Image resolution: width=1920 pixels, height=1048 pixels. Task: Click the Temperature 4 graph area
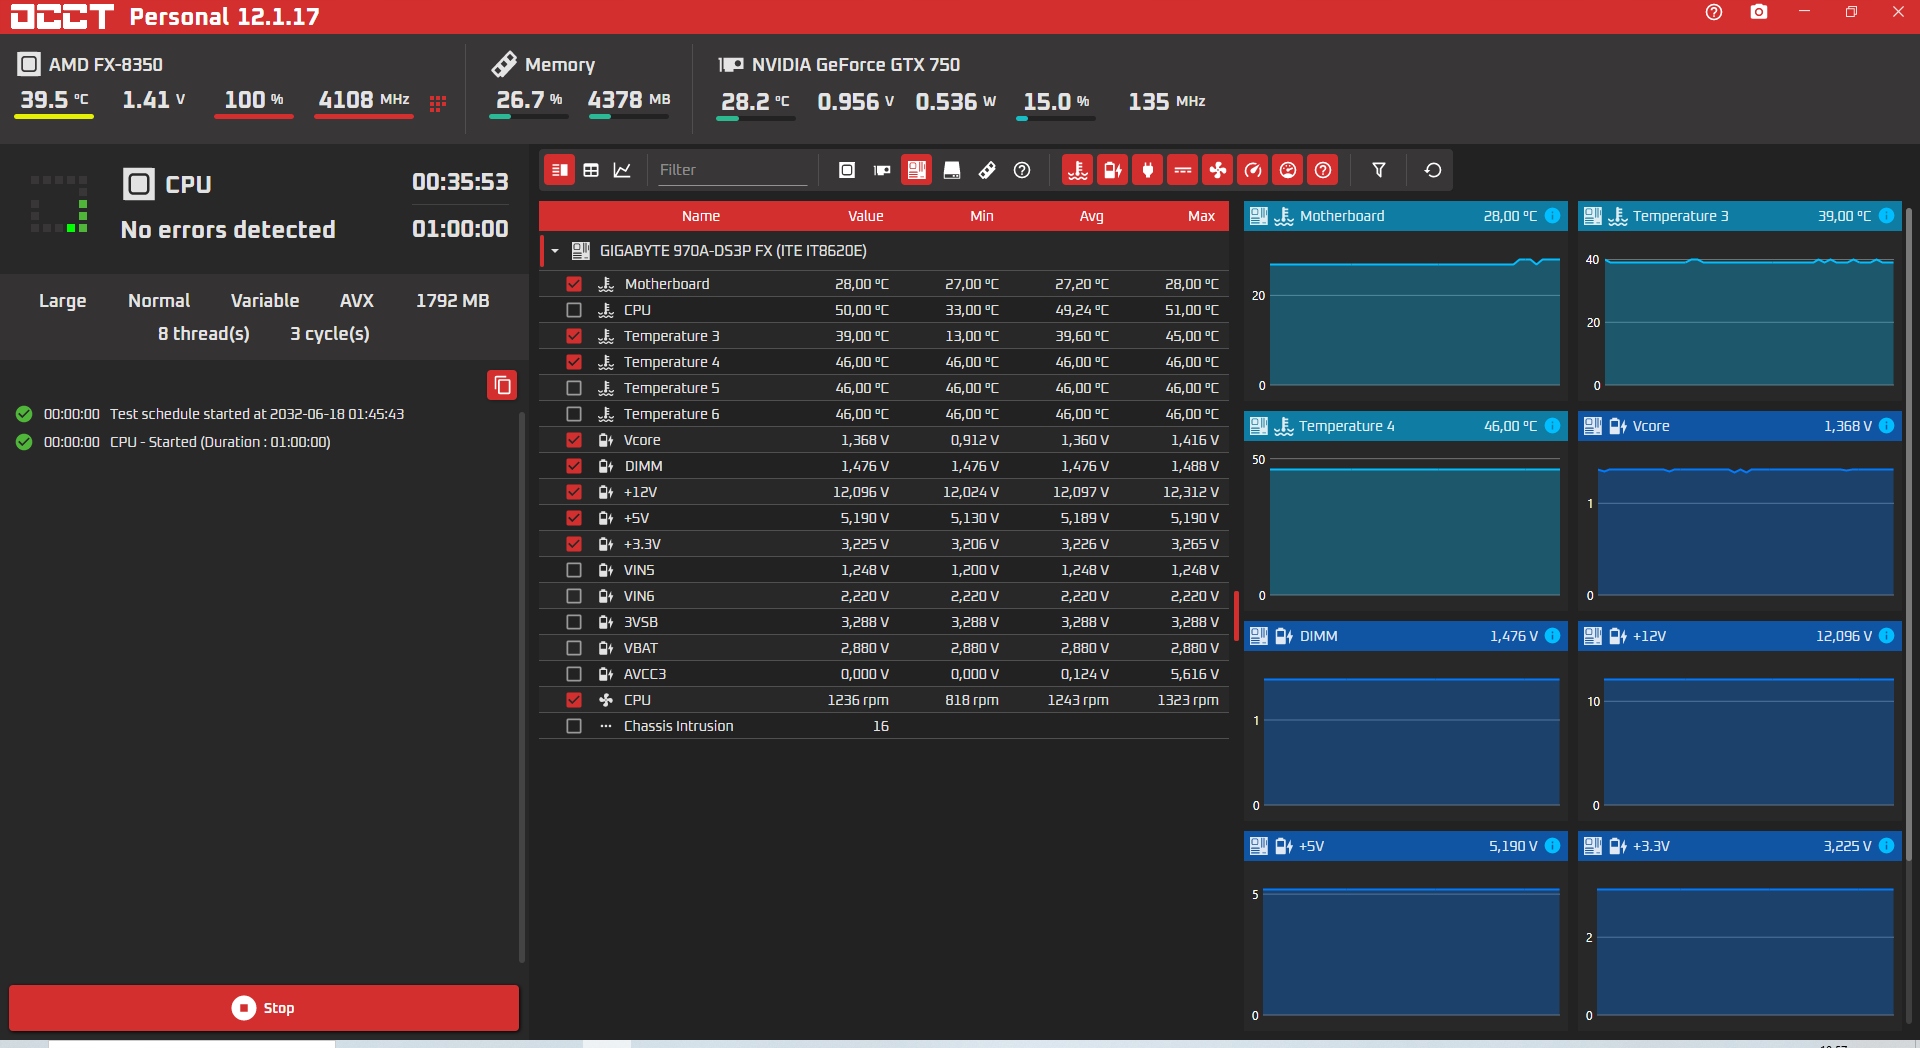click(x=1406, y=527)
